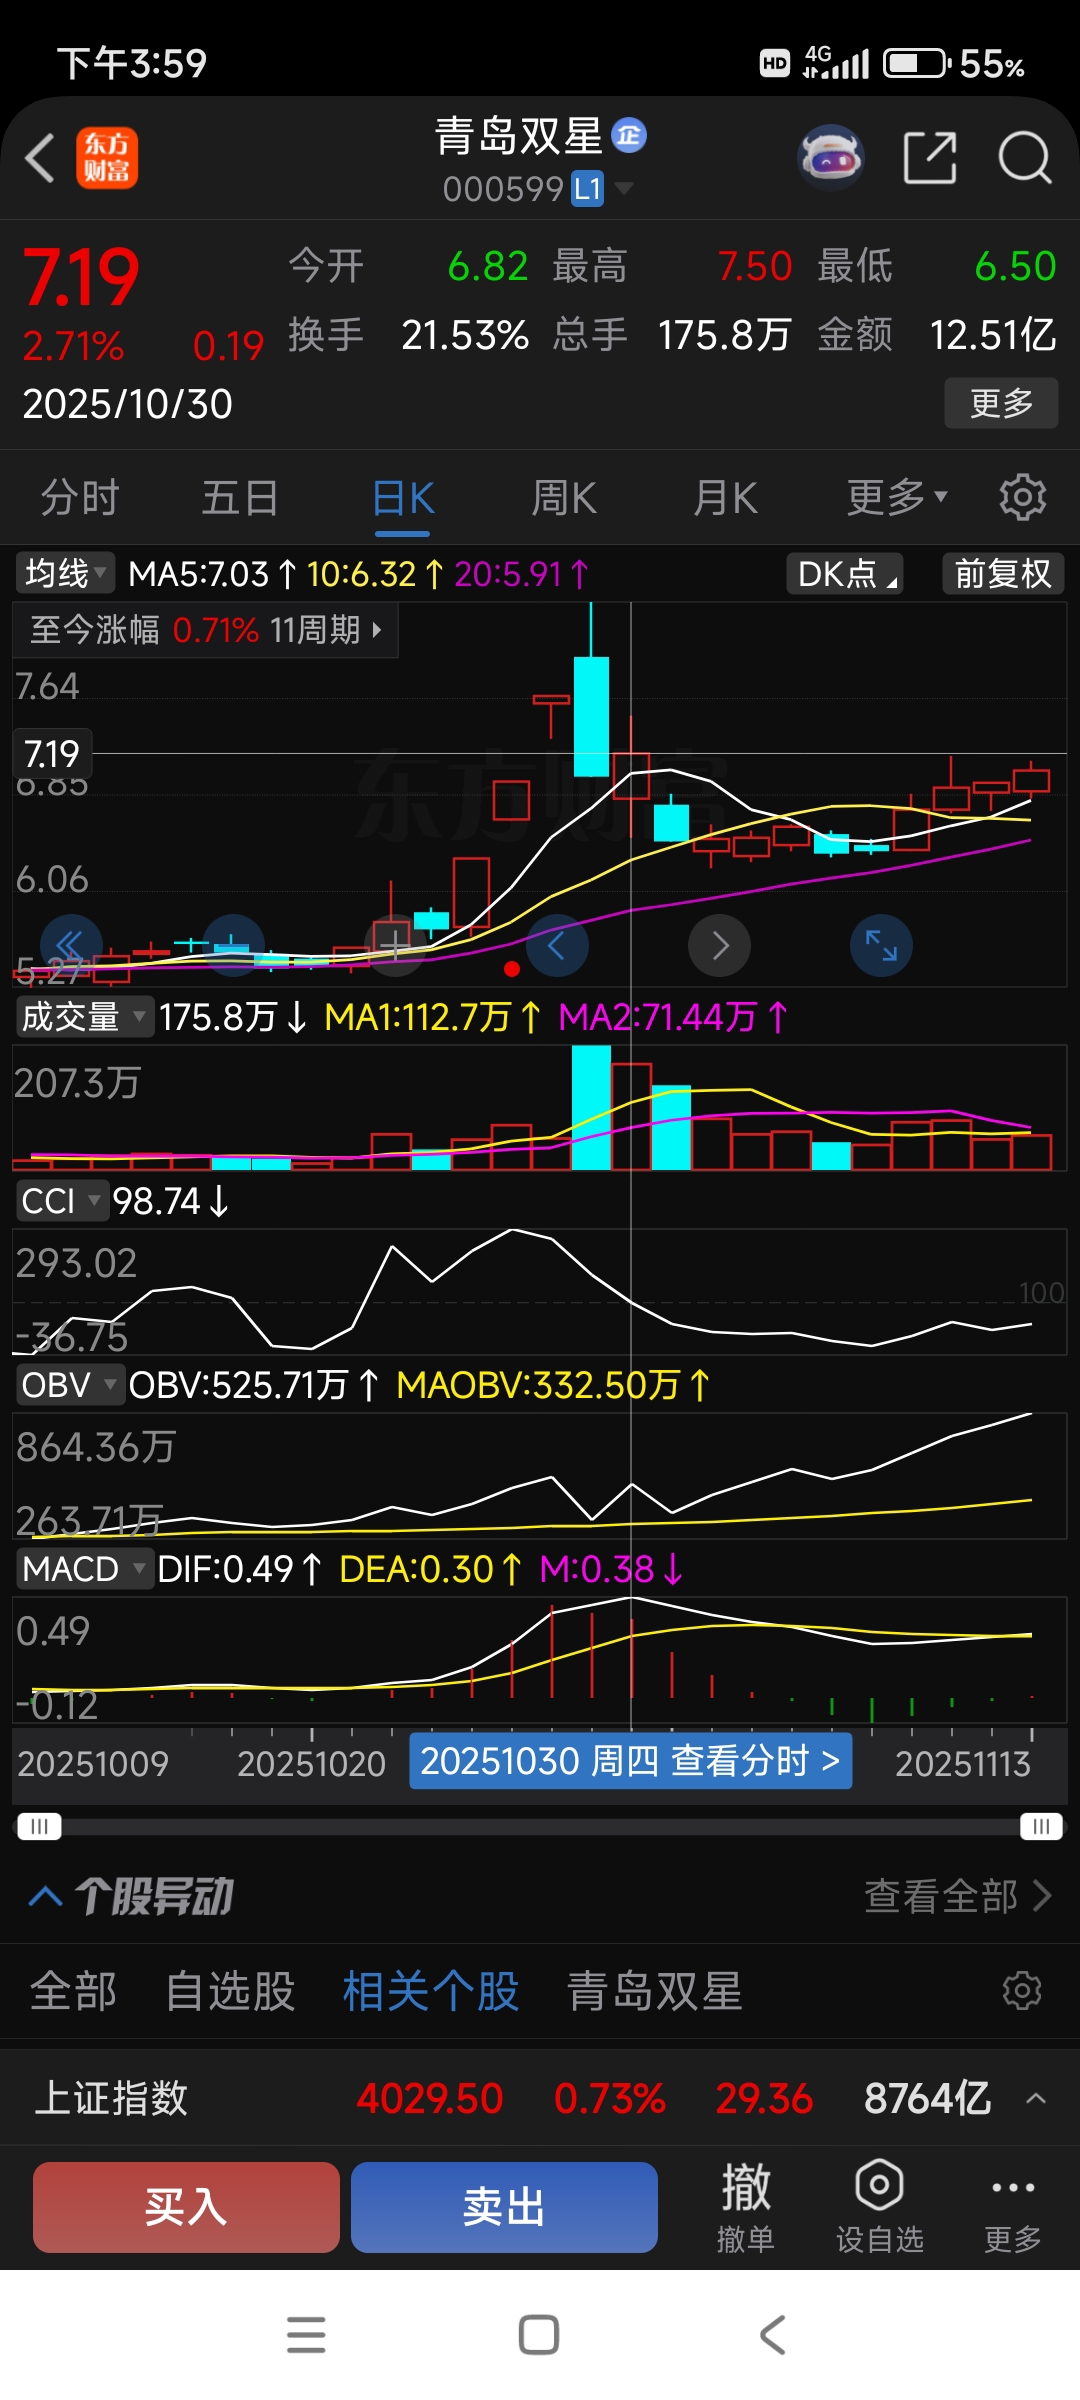The height and width of the screenshot is (2400, 1080).
Task: Tap 上证指数 value 4029.50
Action: pyautogui.click(x=430, y=2098)
